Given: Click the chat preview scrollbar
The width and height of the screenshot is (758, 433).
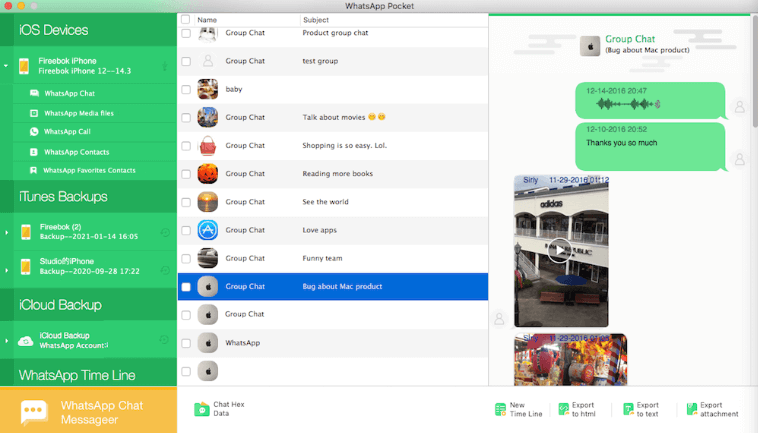Looking at the screenshot, I should coord(755,72).
